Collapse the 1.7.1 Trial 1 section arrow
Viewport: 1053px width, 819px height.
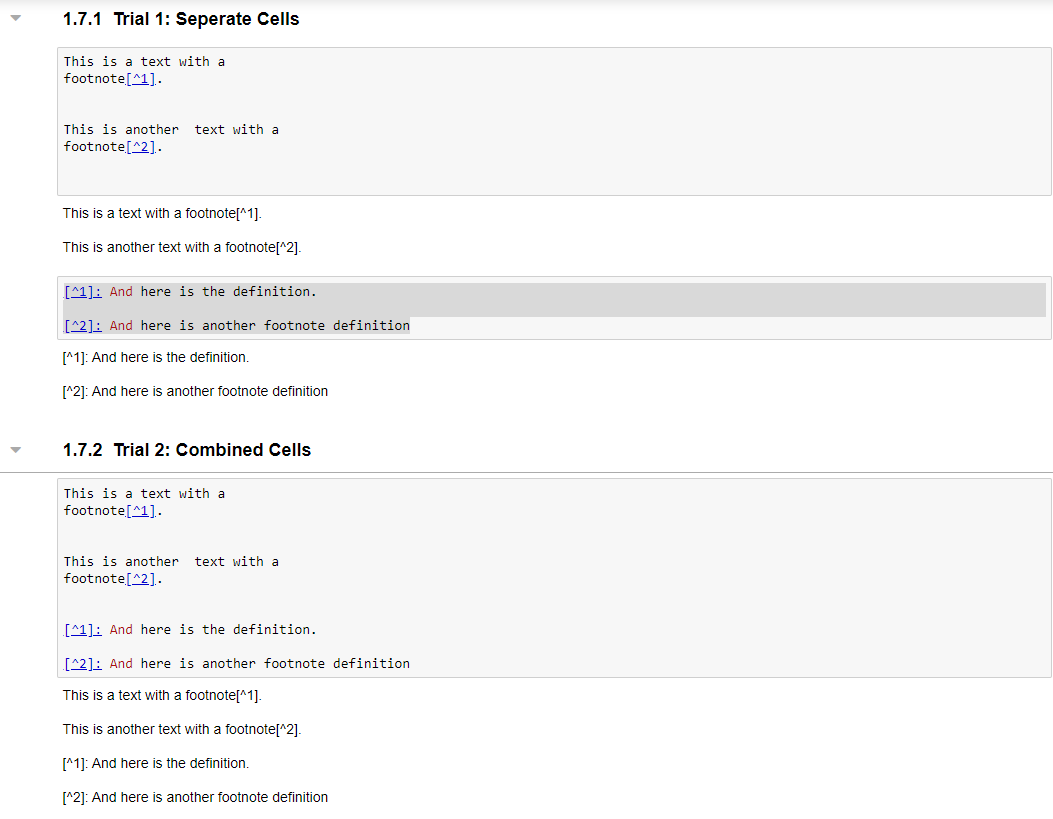[x=15, y=19]
